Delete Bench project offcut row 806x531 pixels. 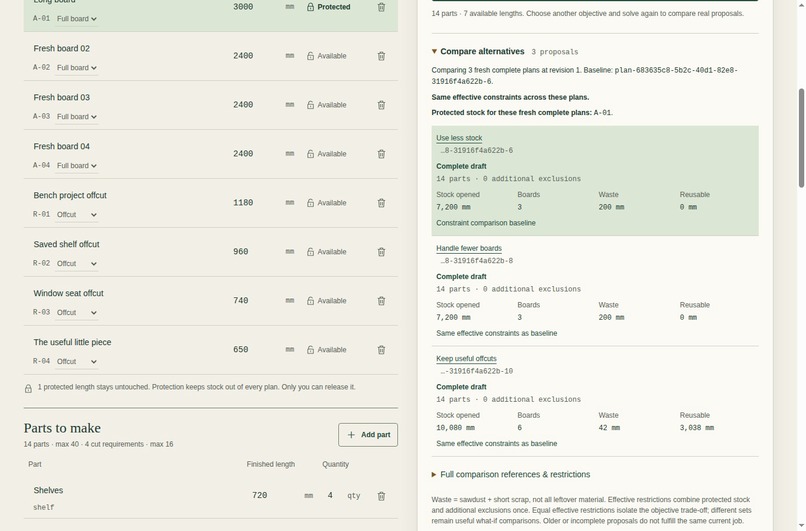381,203
